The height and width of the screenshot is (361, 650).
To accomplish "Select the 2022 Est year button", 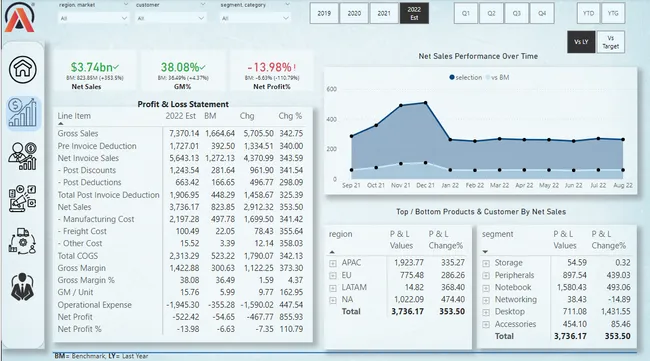I will pos(414,13).
